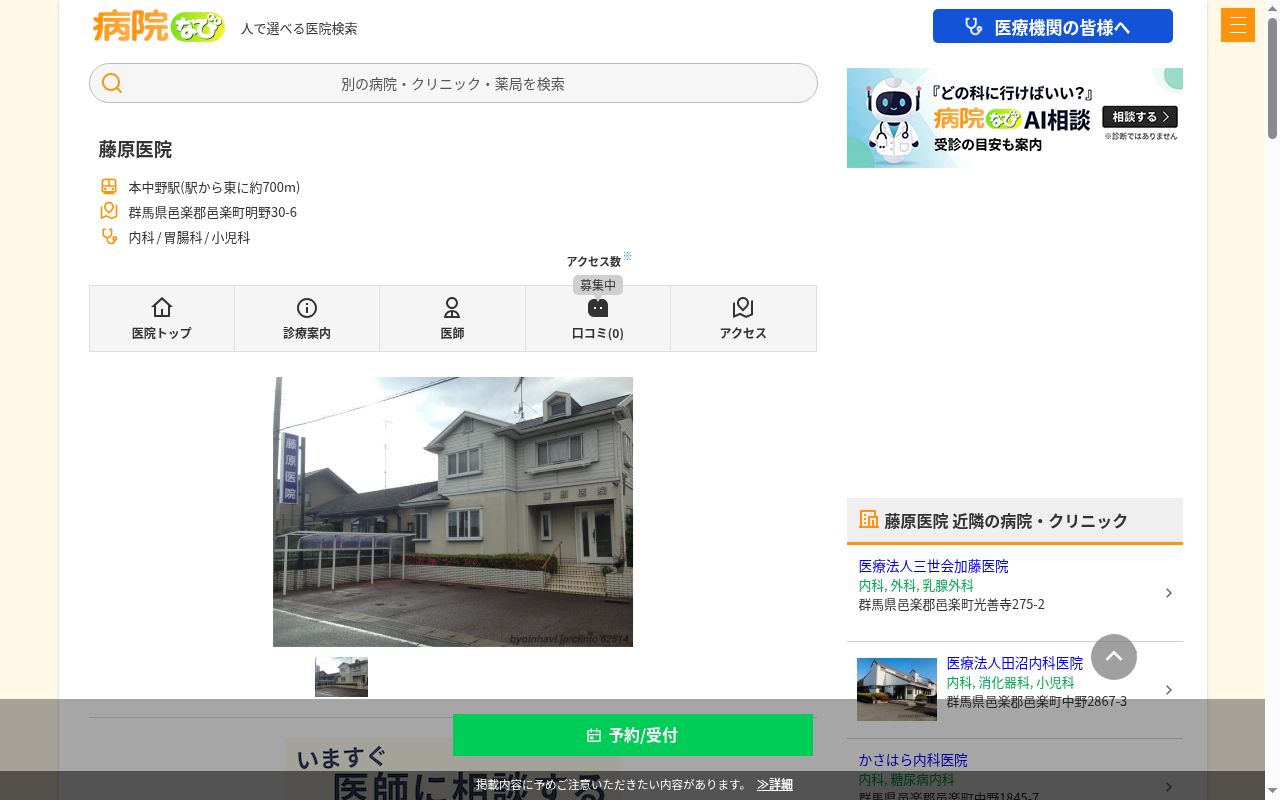Click the ※ mark beside アクセス数
Screen dimensions: 1280x800
[x=627, y=256]
